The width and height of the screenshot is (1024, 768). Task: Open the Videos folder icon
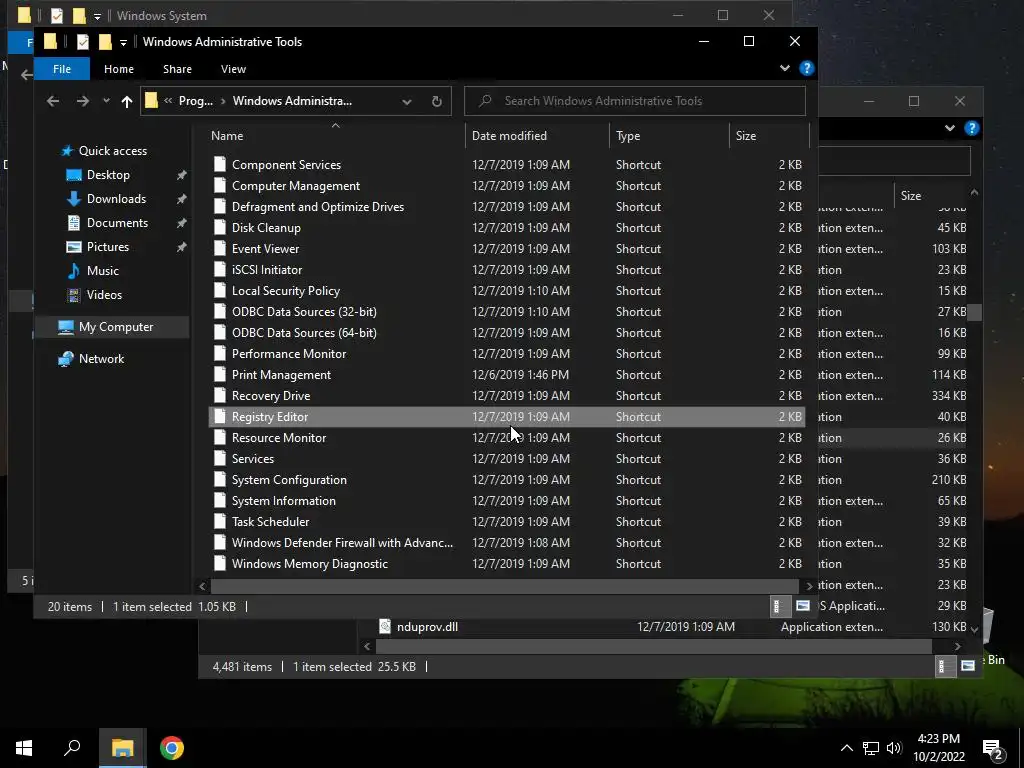tap(74, 295)
